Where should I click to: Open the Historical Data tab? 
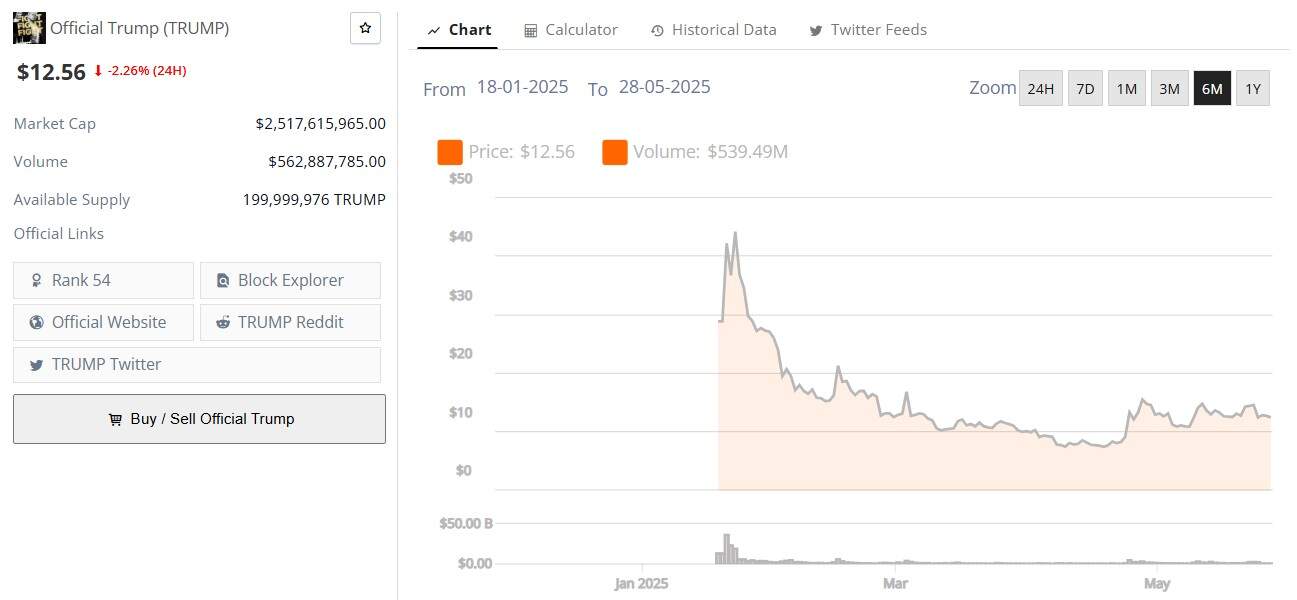(713, 30)
